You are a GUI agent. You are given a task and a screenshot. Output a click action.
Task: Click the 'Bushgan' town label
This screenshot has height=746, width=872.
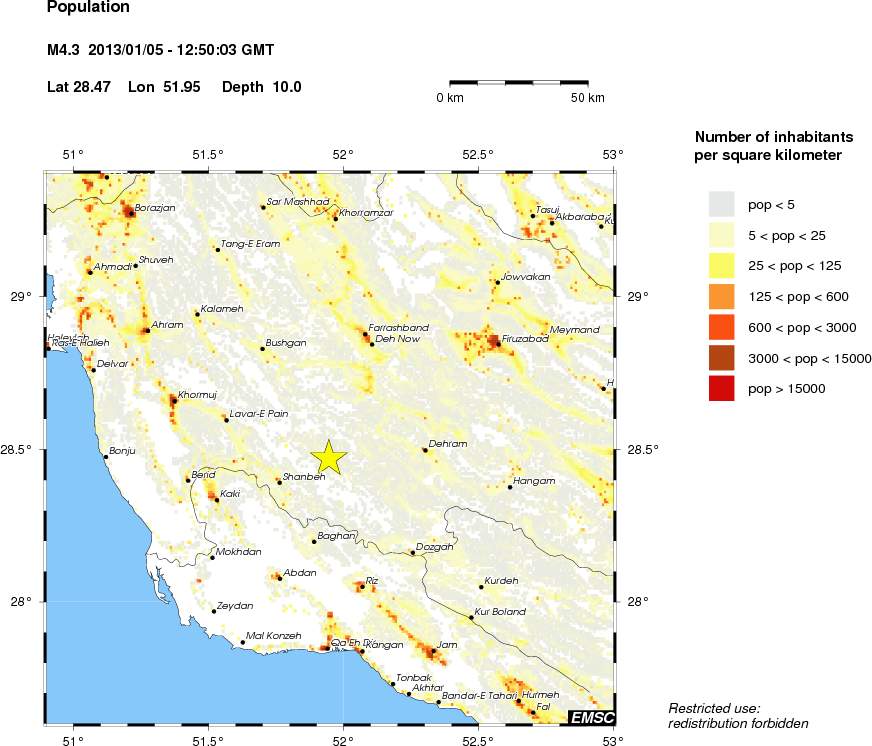[286, 343]
